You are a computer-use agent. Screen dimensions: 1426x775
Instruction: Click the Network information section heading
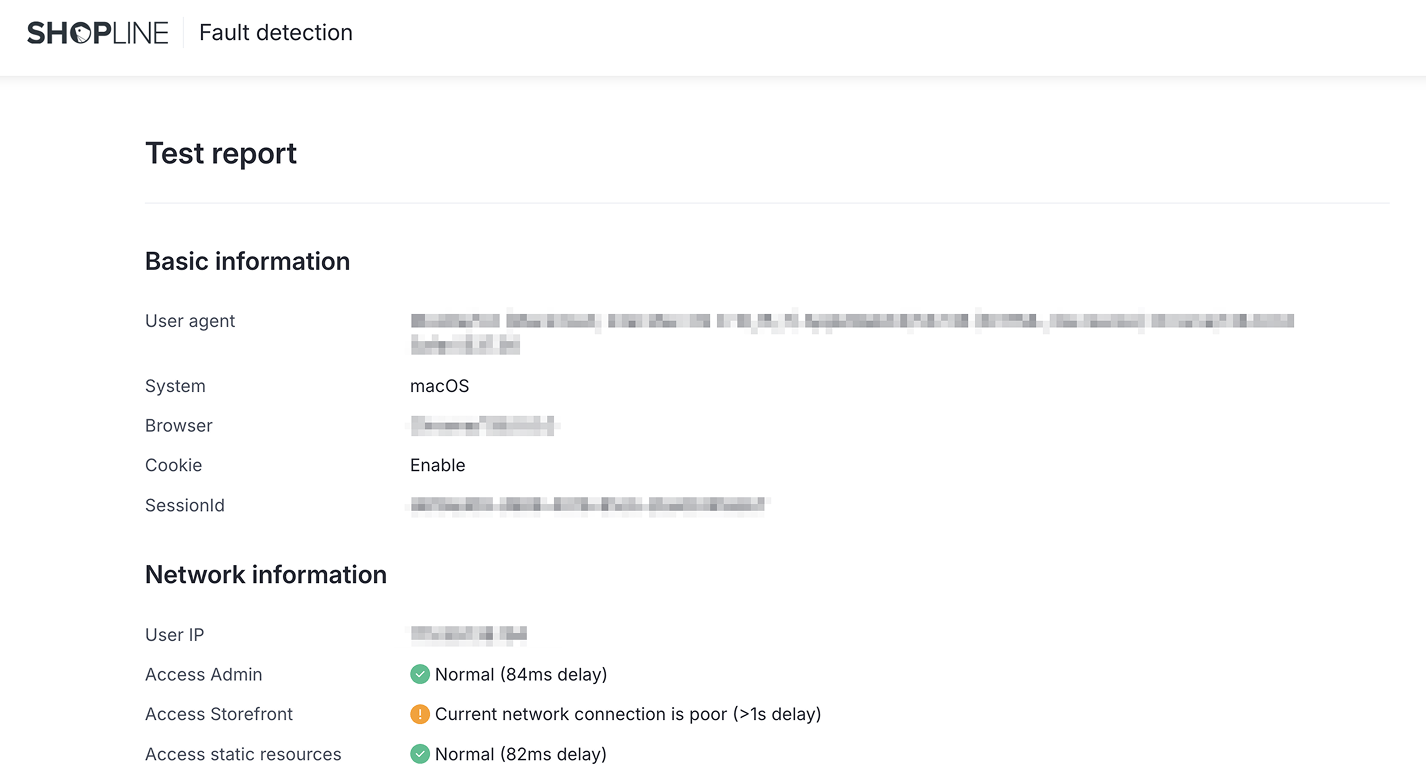coord(265,574)
